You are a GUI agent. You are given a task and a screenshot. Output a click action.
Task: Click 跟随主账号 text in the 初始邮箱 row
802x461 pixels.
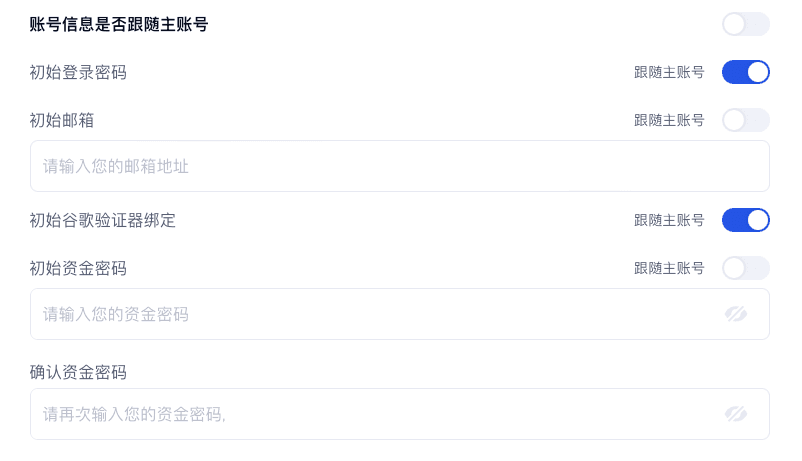tap(669, 120)
